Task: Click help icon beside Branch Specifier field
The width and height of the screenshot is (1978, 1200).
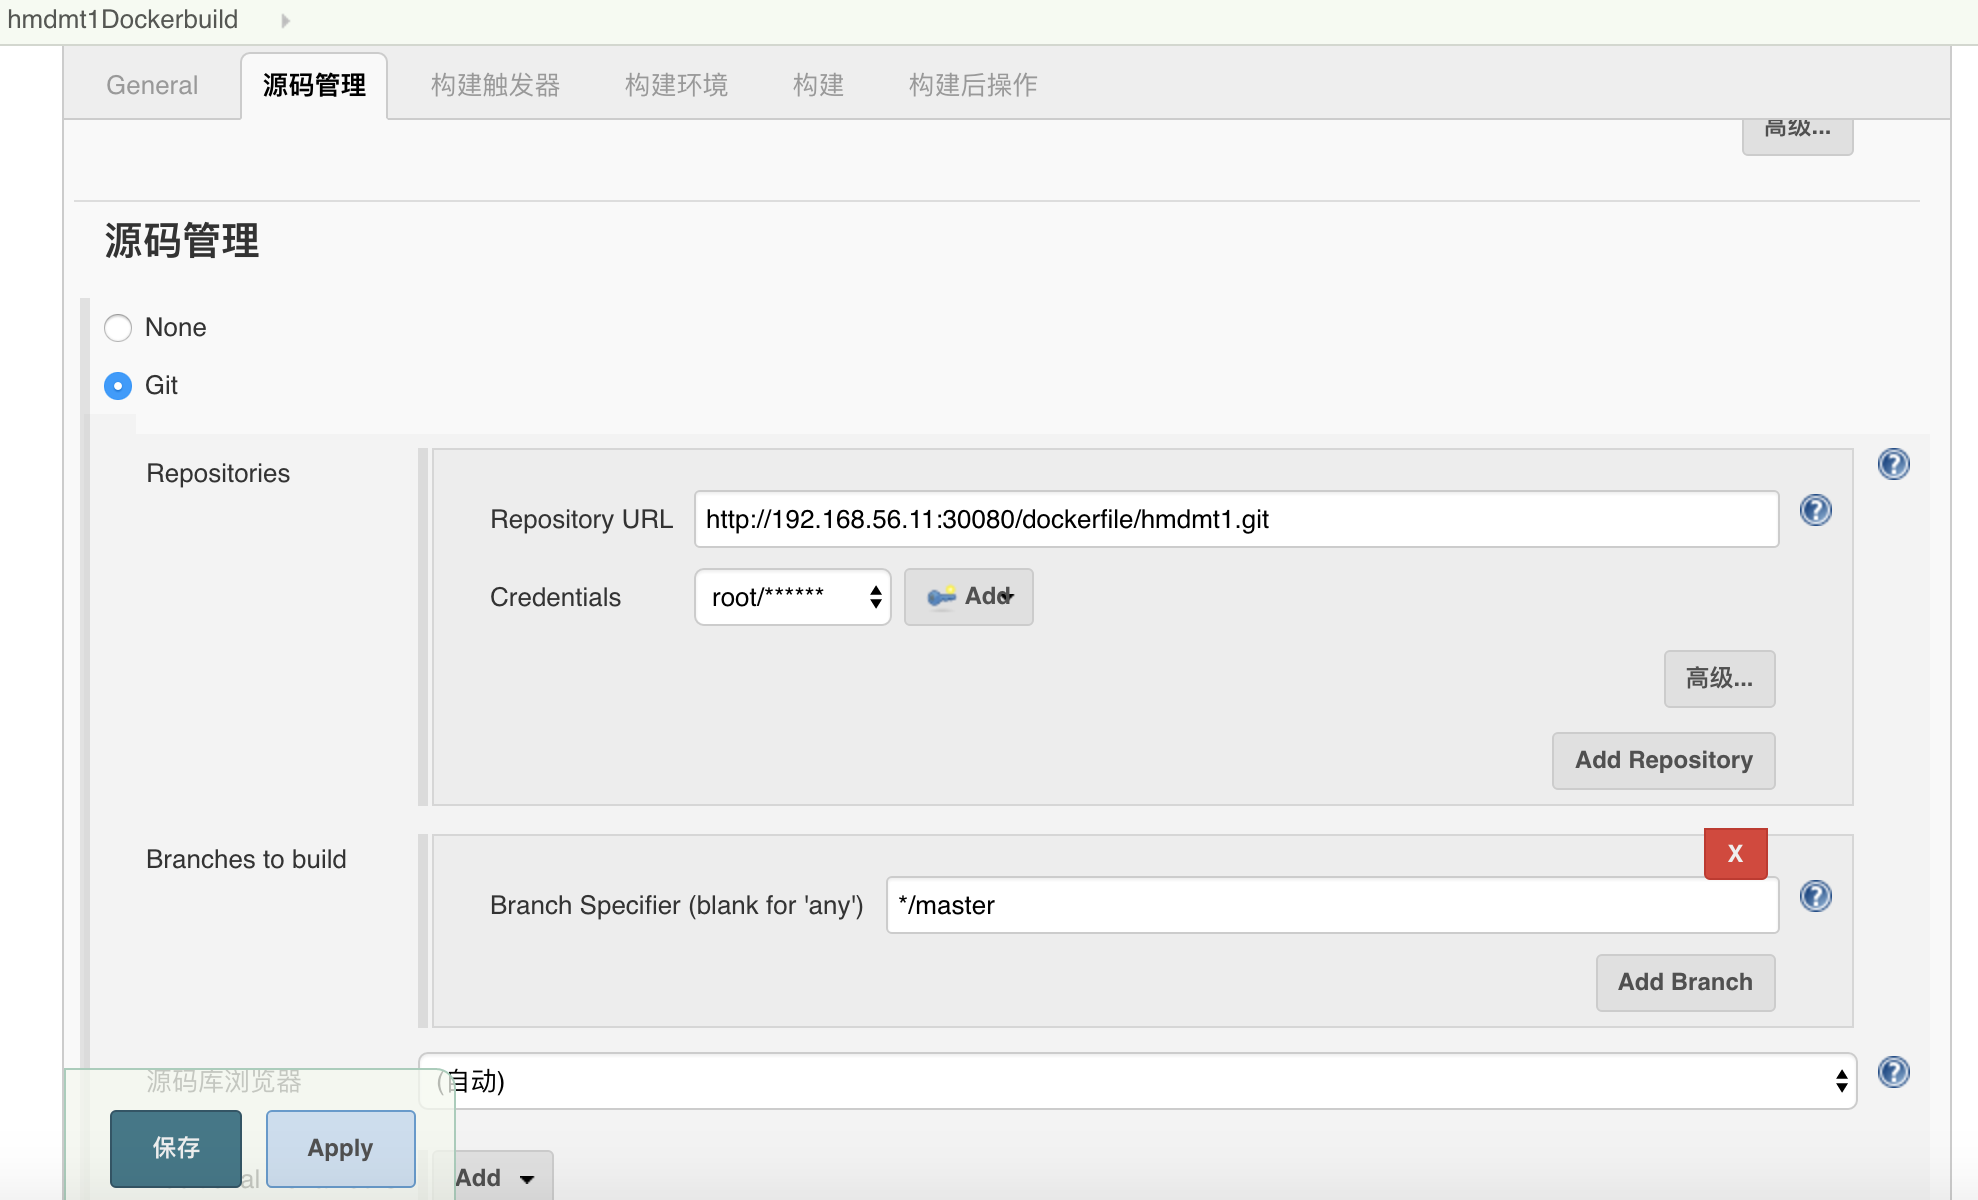Action: [x=1815, y=896]
